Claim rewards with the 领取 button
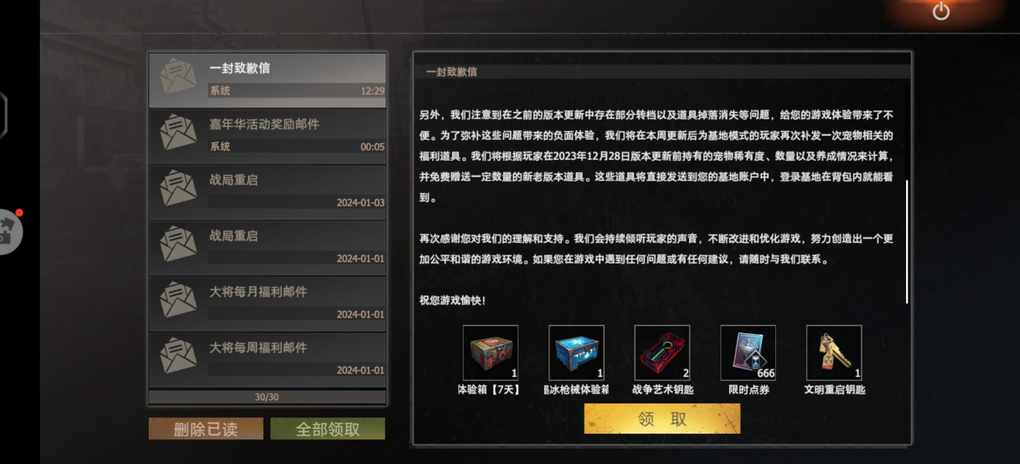The image size is (1020, 464). [662, 418]
